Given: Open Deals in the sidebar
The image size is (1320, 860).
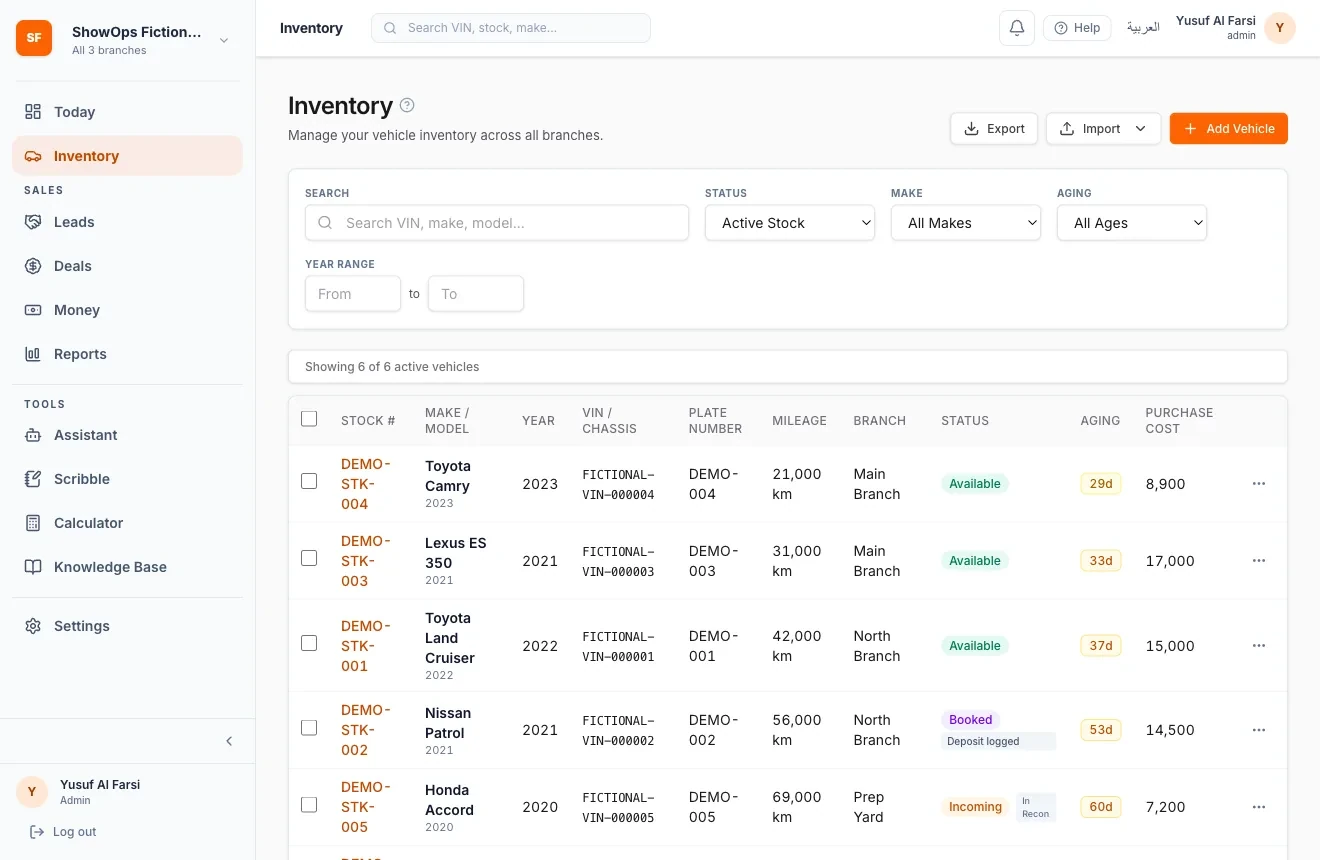Looking at the screenshot, I should pos(127,266).
